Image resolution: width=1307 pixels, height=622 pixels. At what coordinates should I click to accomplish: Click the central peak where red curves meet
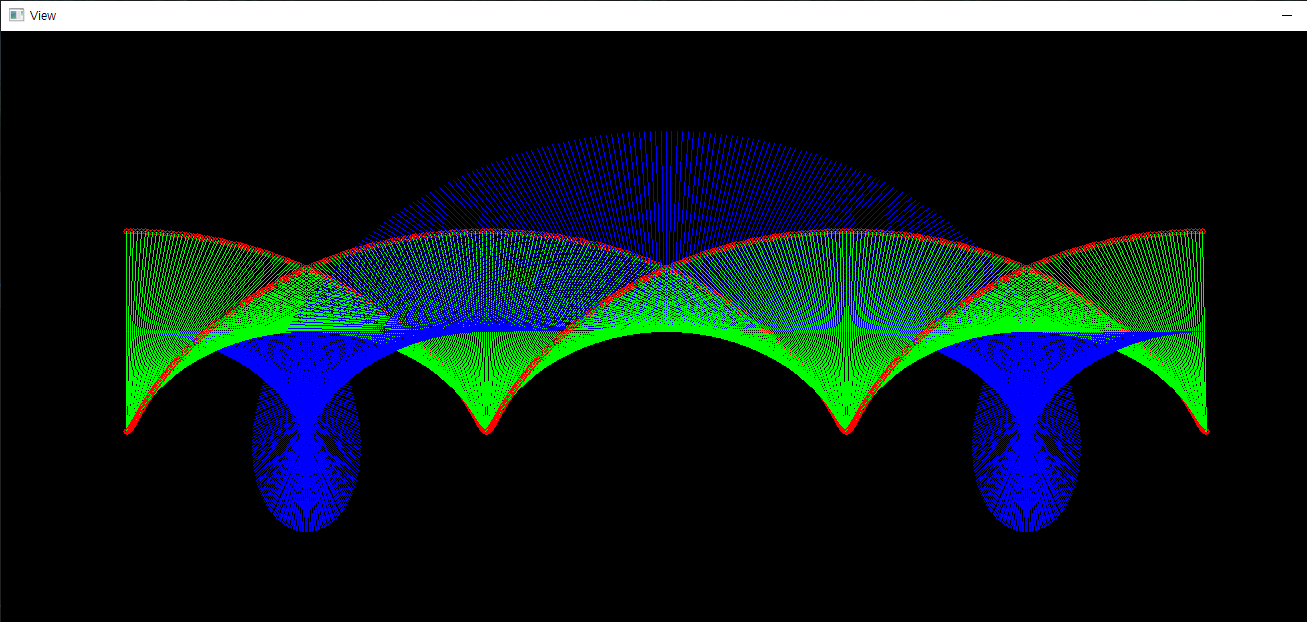click(x=665, y=267)
